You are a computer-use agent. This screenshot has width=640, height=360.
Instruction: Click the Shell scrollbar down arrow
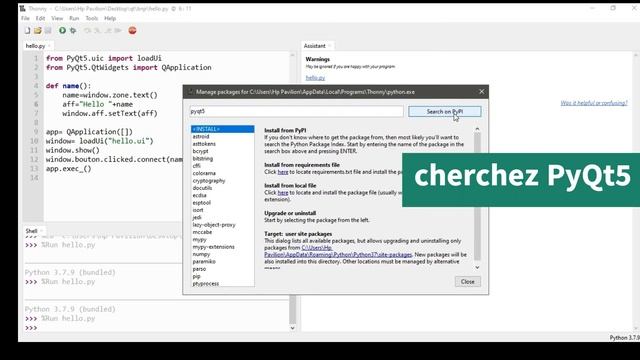[x=292, y=328]
